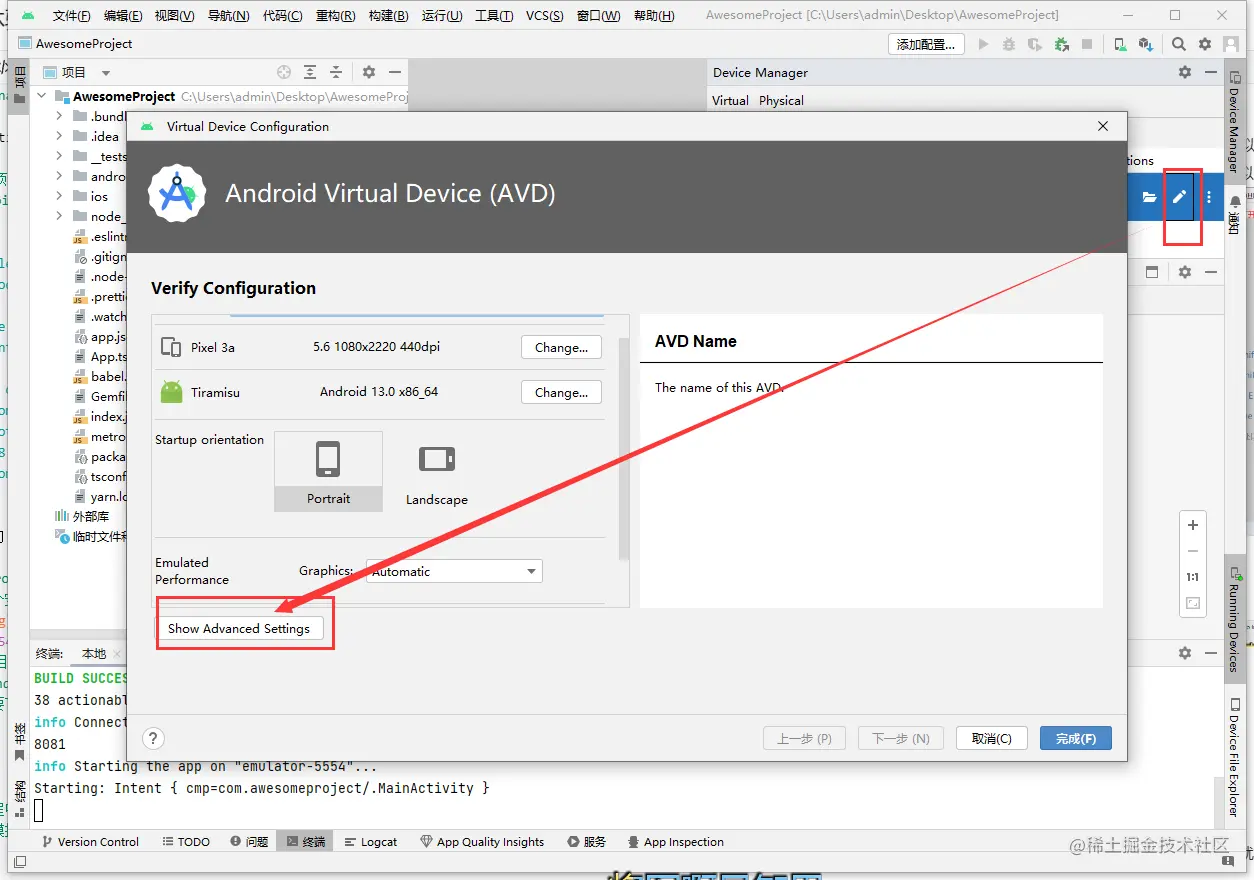1254x880 pixels.
Task: Open Device Manager panel gear settings
Action: click(x=1185, y=72)
